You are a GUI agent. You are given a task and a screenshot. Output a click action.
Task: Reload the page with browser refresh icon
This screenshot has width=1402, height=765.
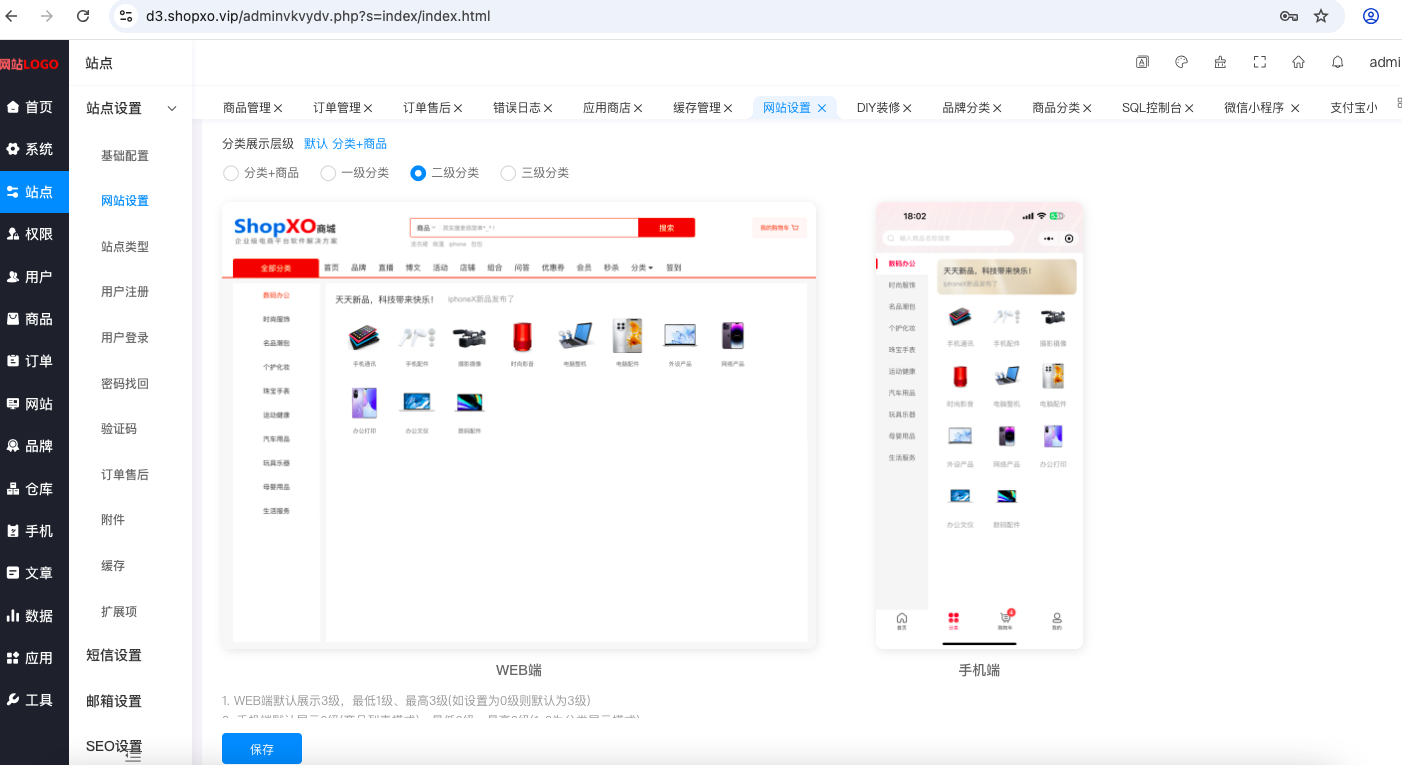click(x=83, y=16)
